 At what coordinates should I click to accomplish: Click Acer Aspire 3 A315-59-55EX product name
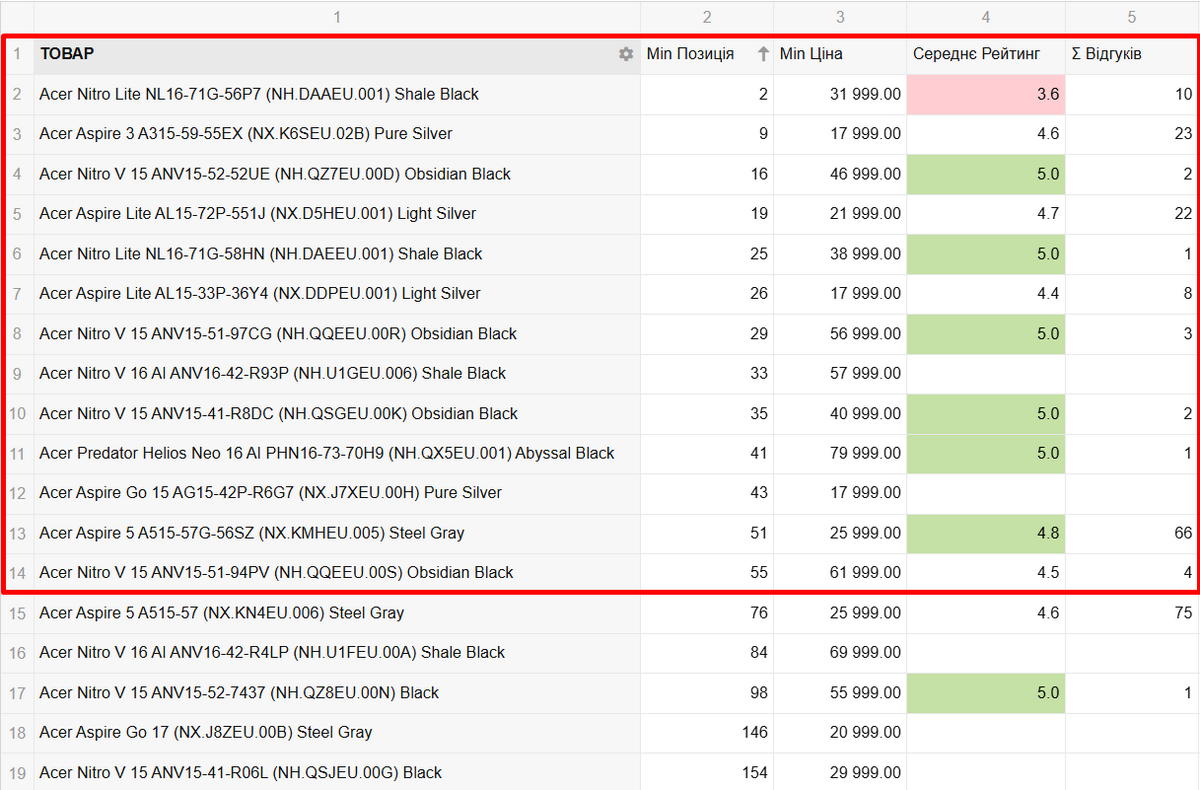(246, 134)
